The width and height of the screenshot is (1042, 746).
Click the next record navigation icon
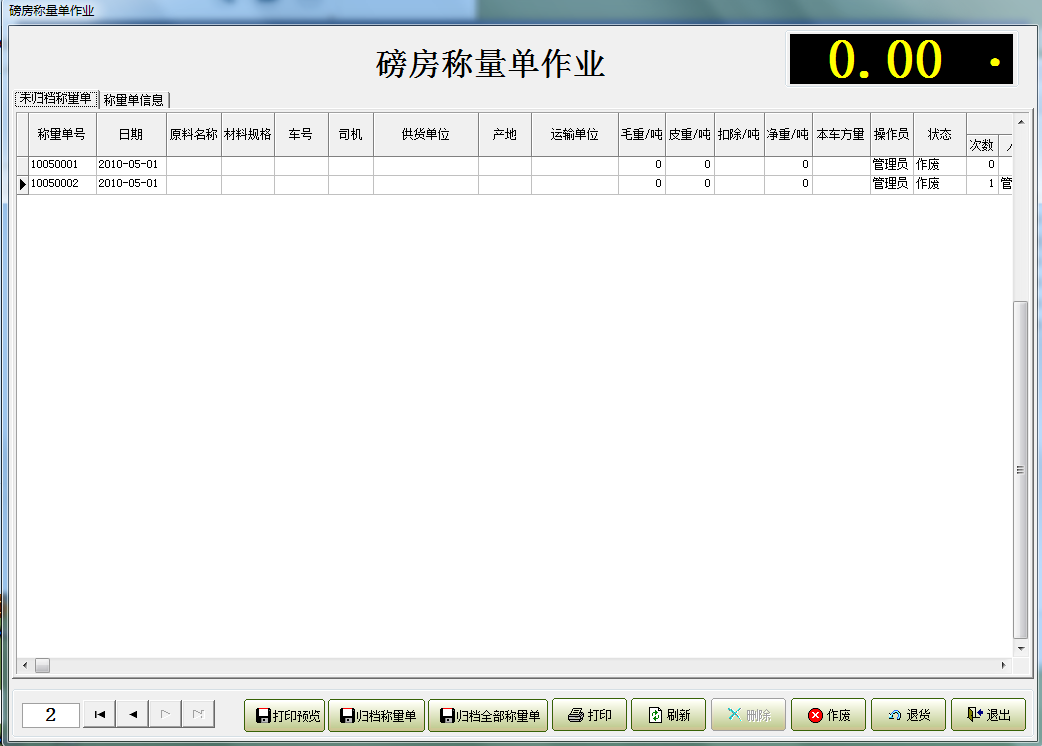click(x=165, y=713)
